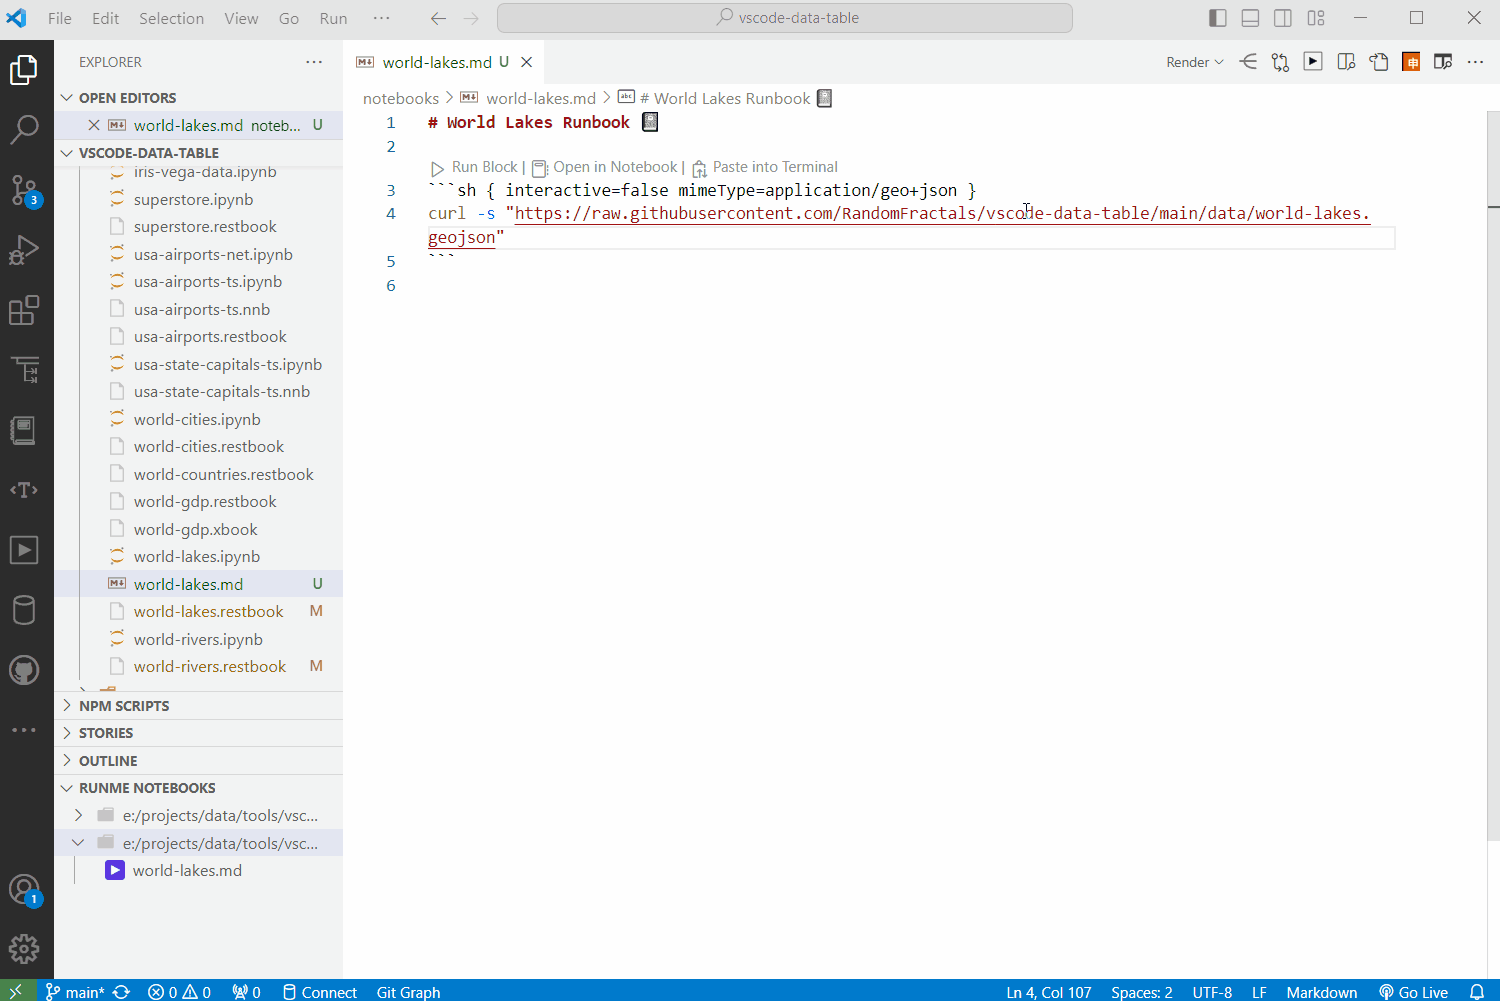This screenshot has width=1500, height=1001.
Task: Open the Extensions view
Action: (24, 310)
